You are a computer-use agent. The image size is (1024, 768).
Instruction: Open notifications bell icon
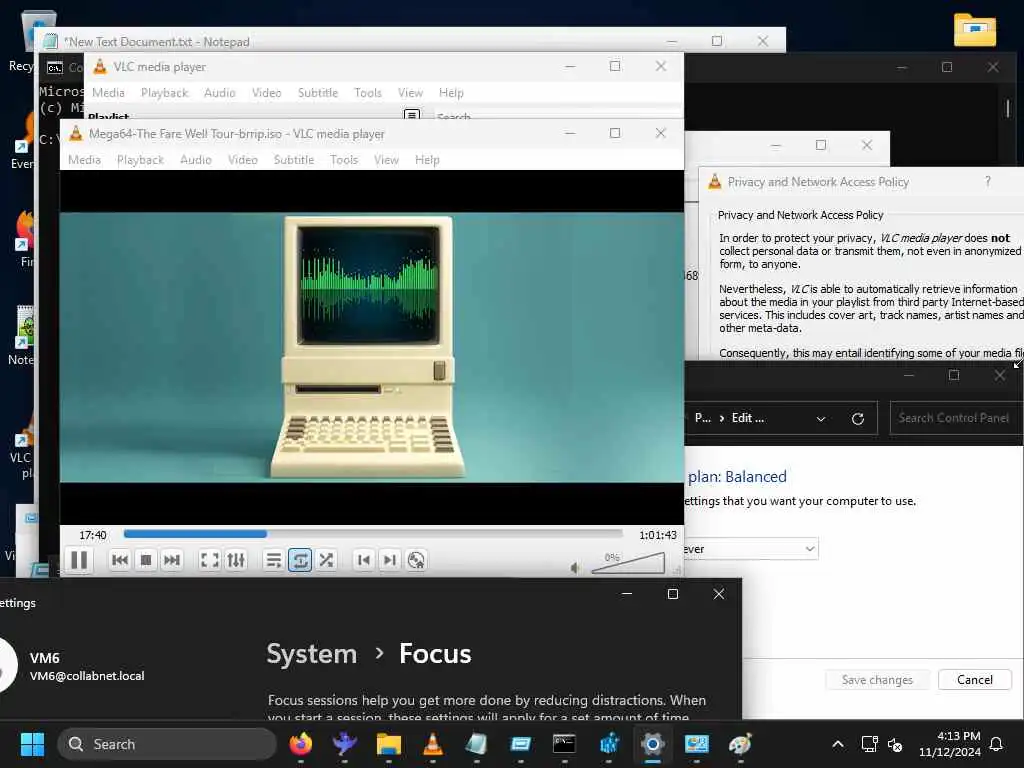pos(997,744)
